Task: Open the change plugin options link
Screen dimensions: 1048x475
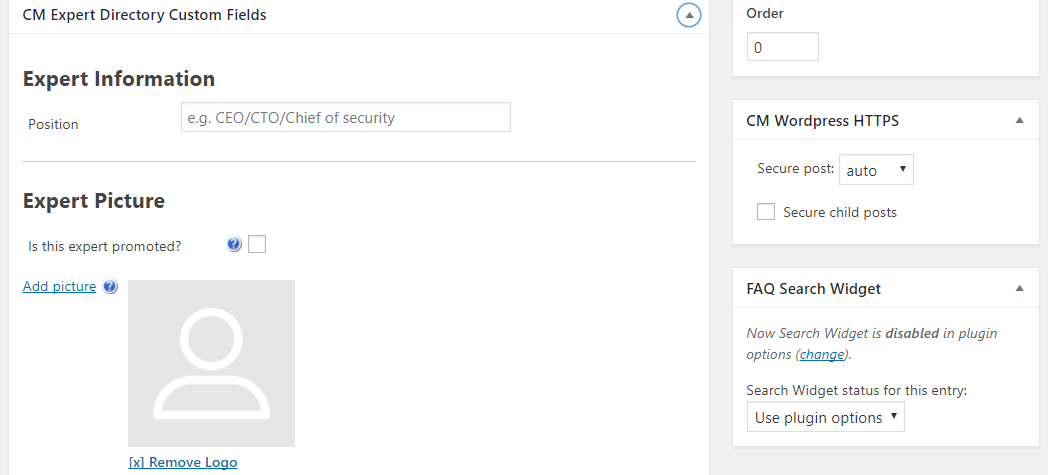Action: (x=821, y=354)
